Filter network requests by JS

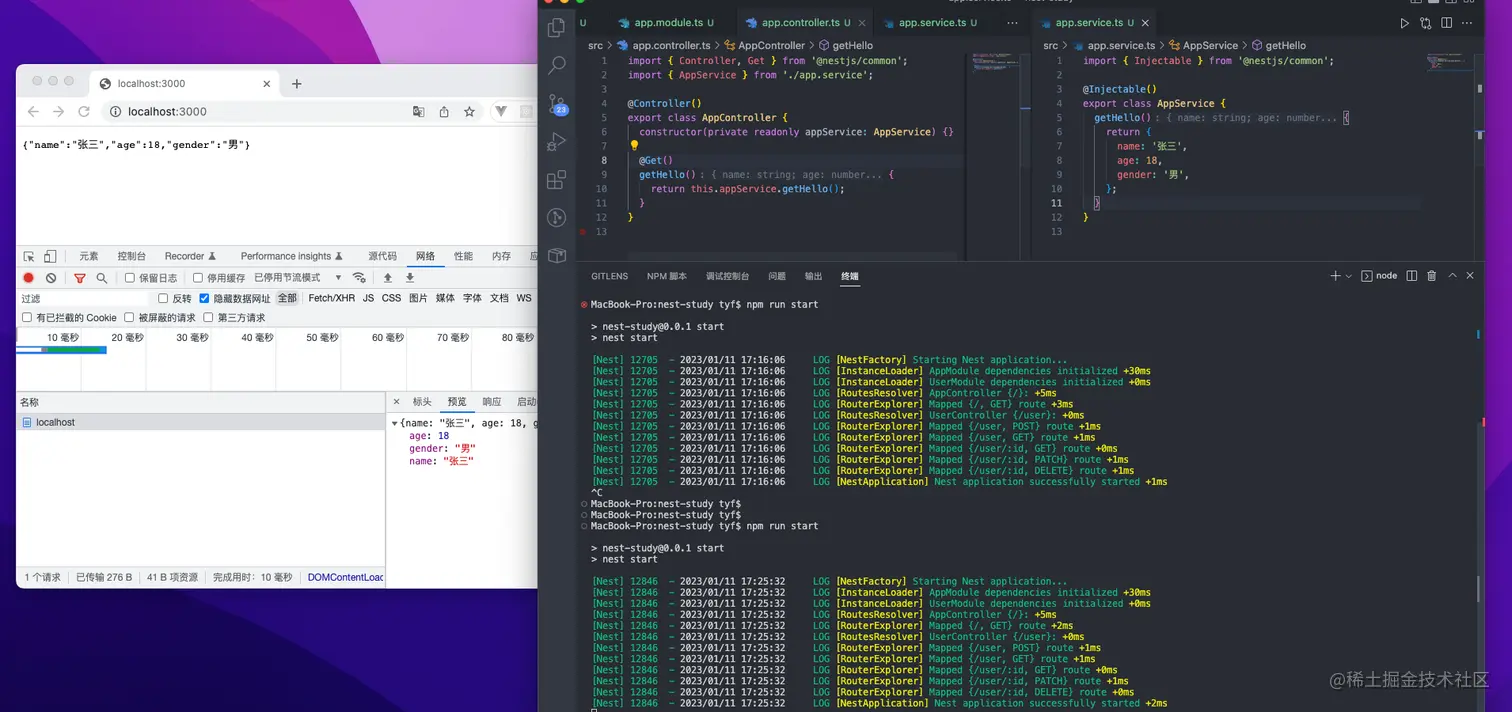(368, 298)
